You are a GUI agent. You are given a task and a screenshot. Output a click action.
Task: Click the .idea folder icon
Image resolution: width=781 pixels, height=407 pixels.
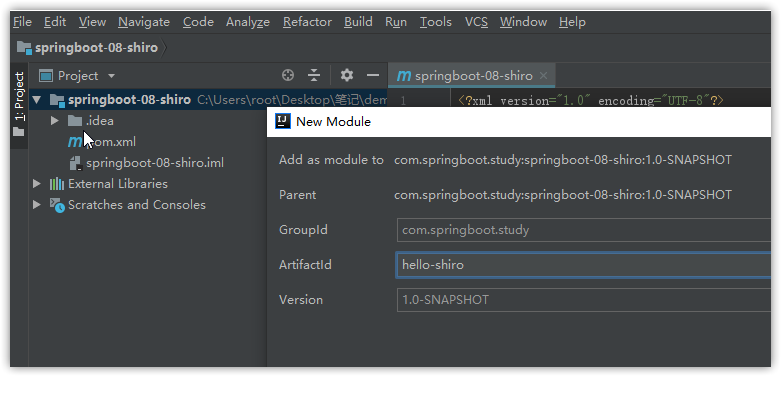(x=75, y=121)
